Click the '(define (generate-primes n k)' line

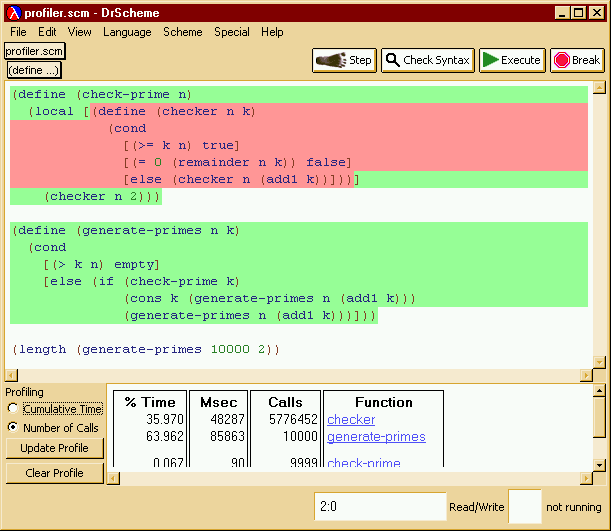click(x=125, y=231)
